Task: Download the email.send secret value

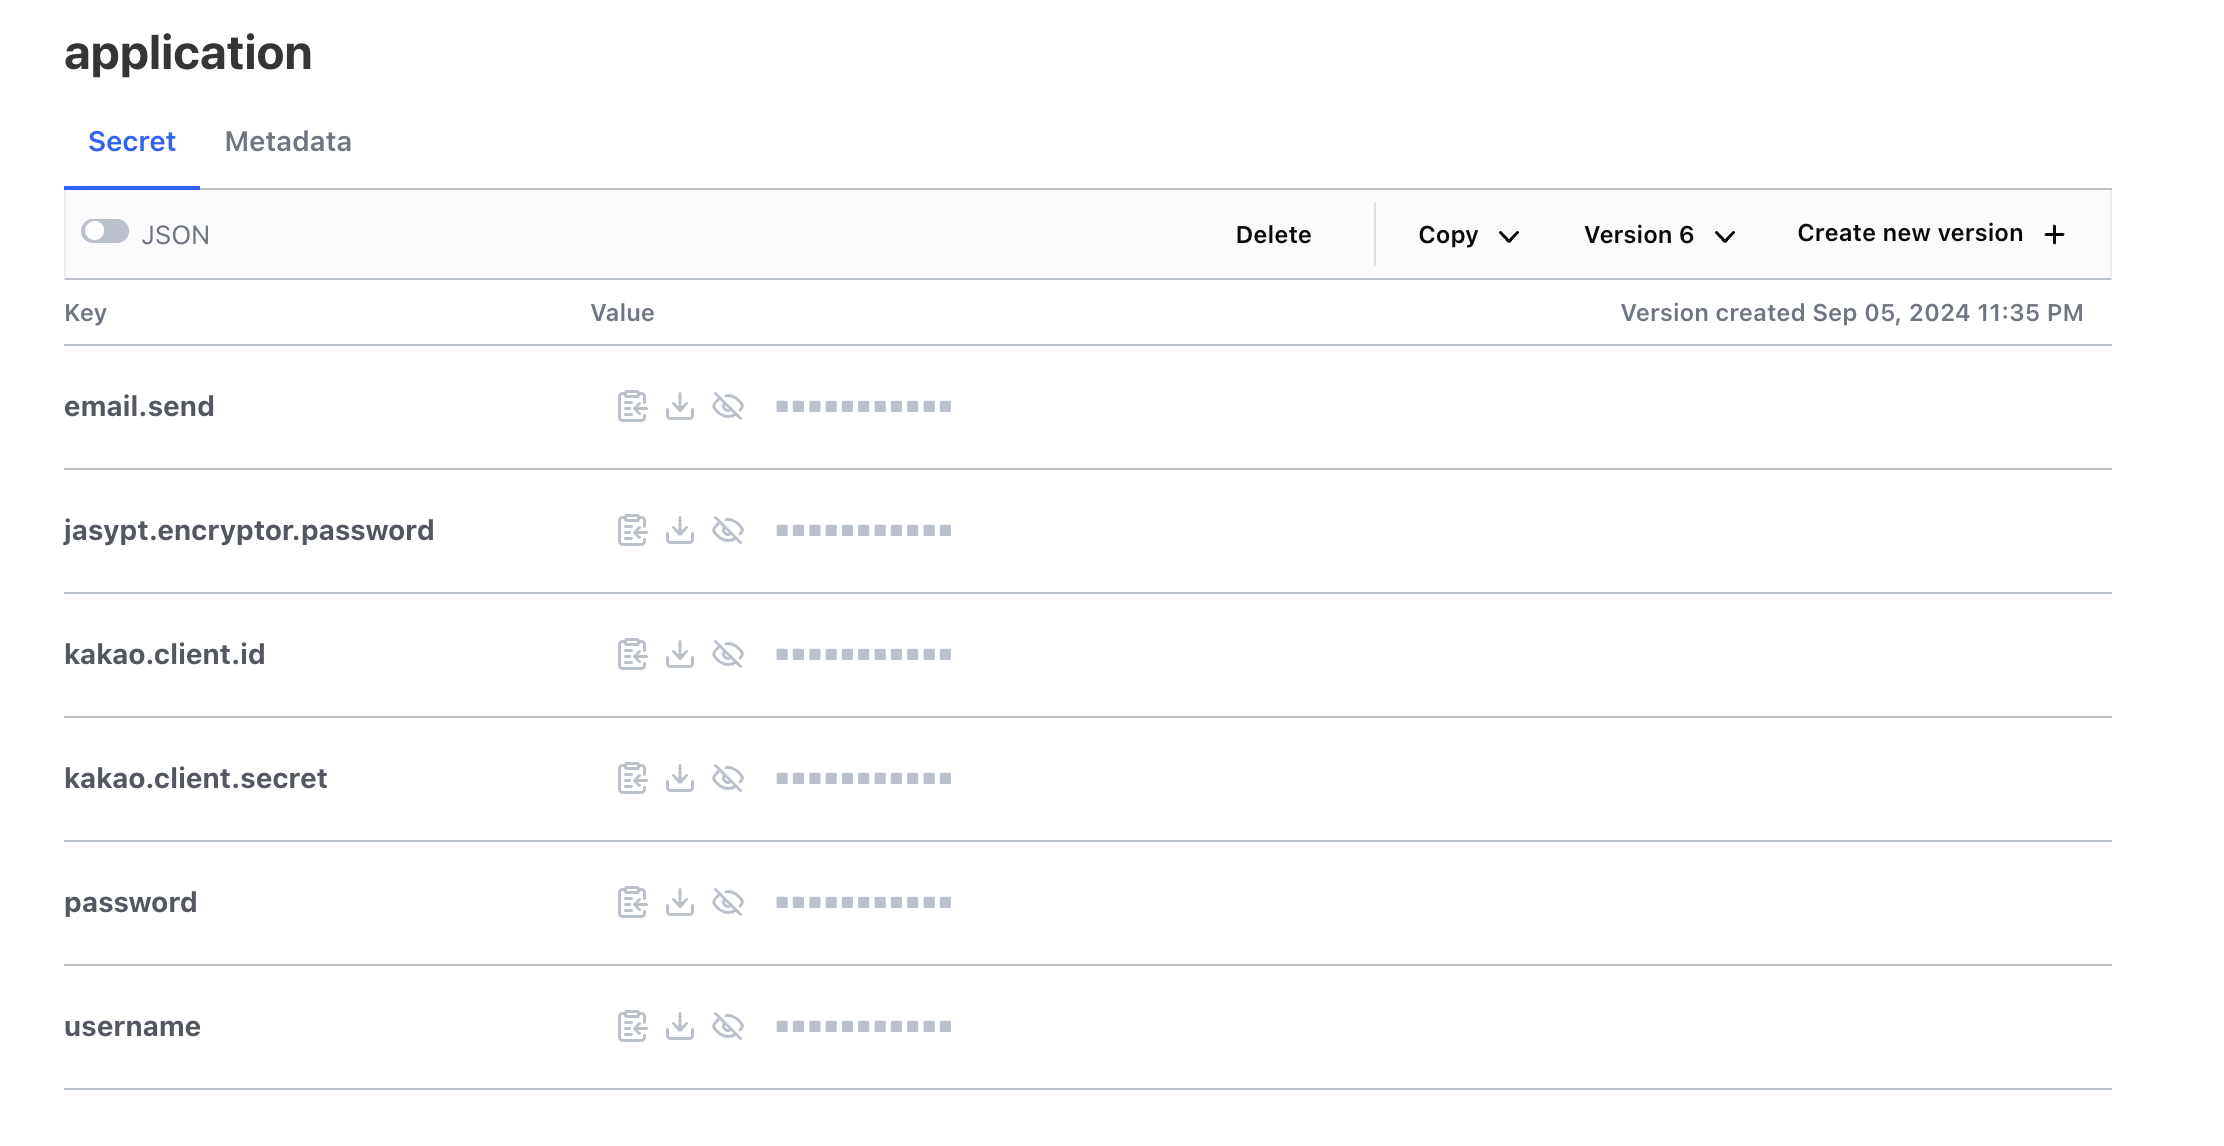Action: tap(680, 406)
